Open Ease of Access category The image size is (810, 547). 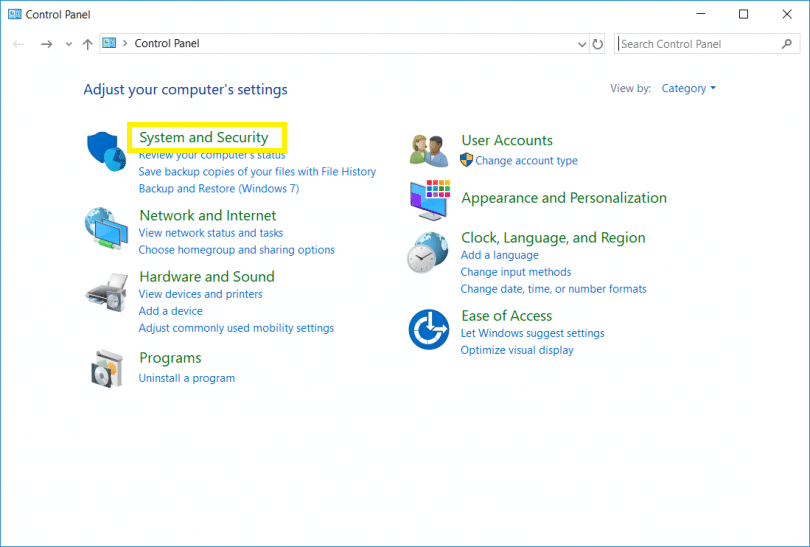(506, 316)
